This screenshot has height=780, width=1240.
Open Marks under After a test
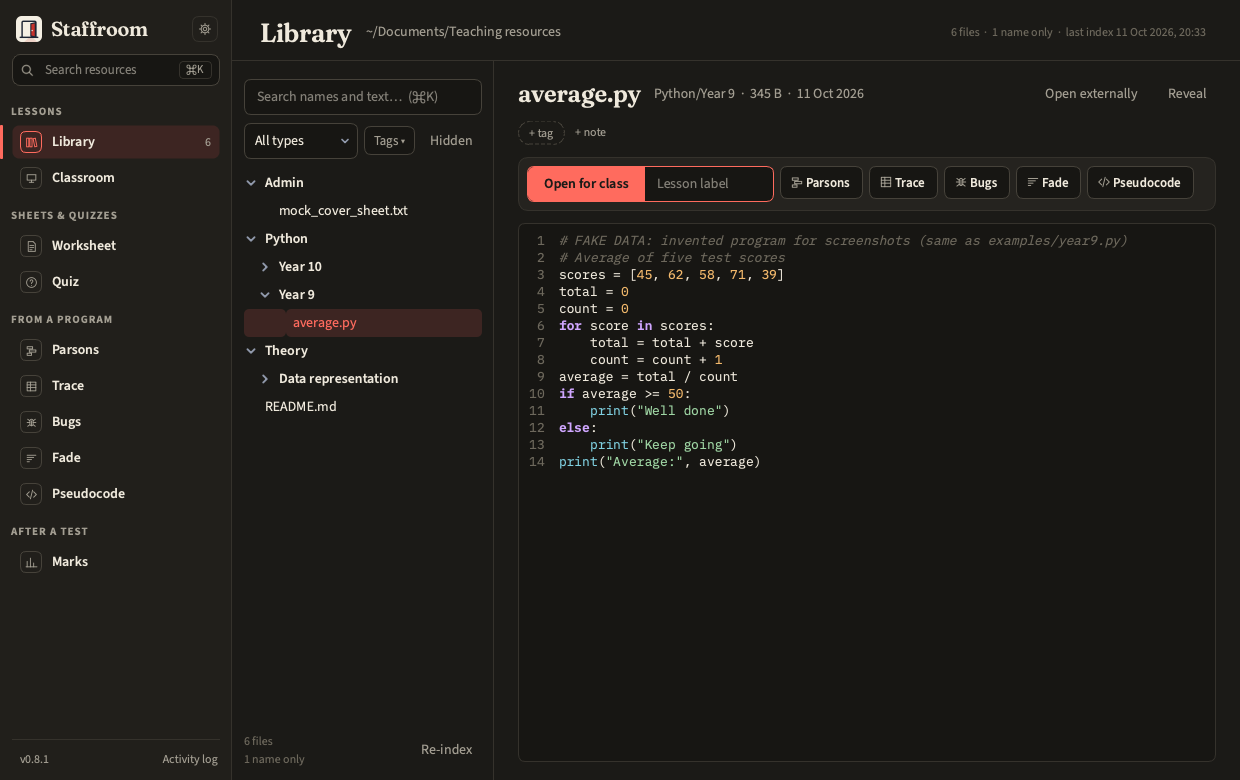tap(116, 562)
